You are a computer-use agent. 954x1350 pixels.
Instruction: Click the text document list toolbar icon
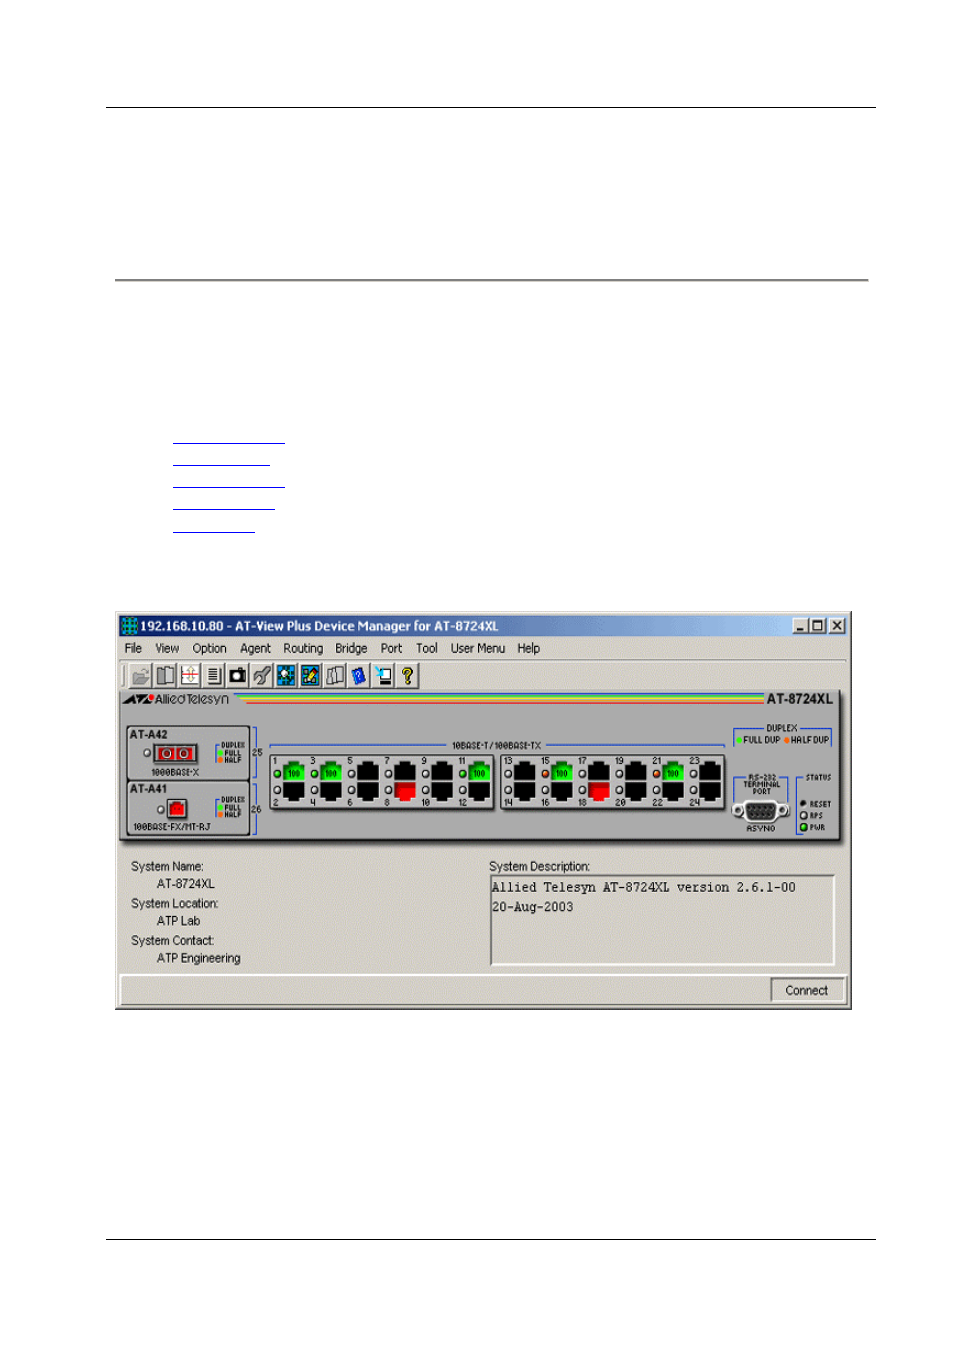213,675
